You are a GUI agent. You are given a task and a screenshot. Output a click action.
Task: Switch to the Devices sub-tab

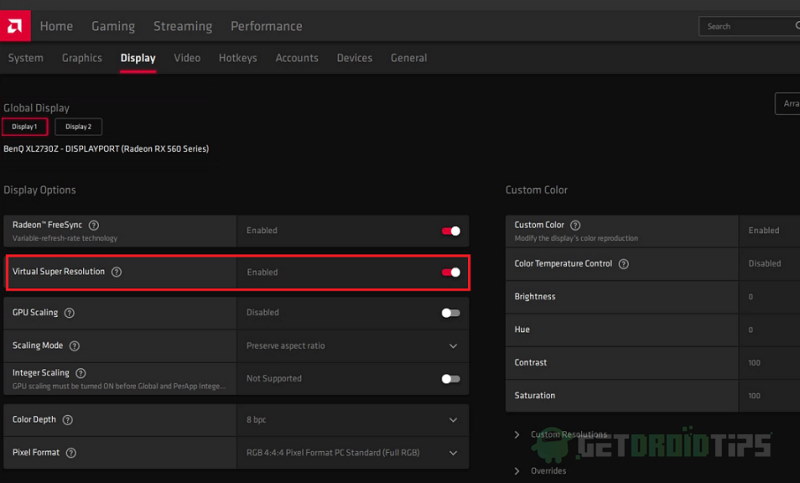[355, 58]
